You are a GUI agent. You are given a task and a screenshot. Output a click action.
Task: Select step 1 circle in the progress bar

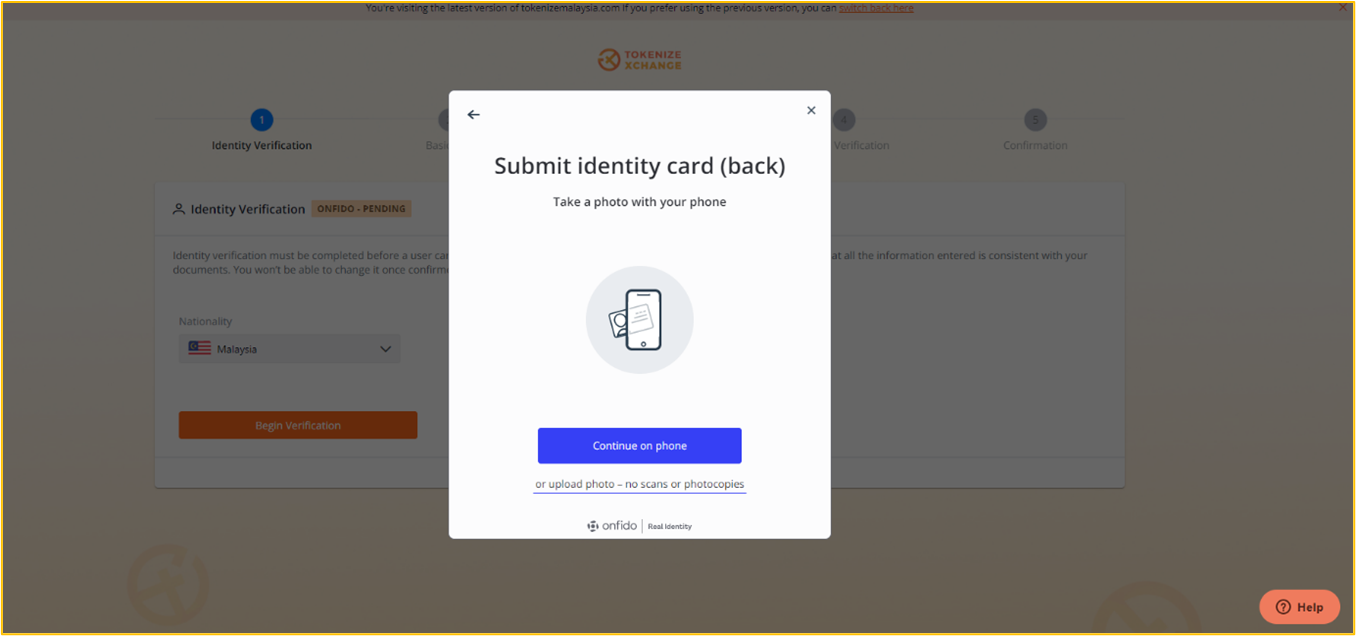(x=261, y=120)
